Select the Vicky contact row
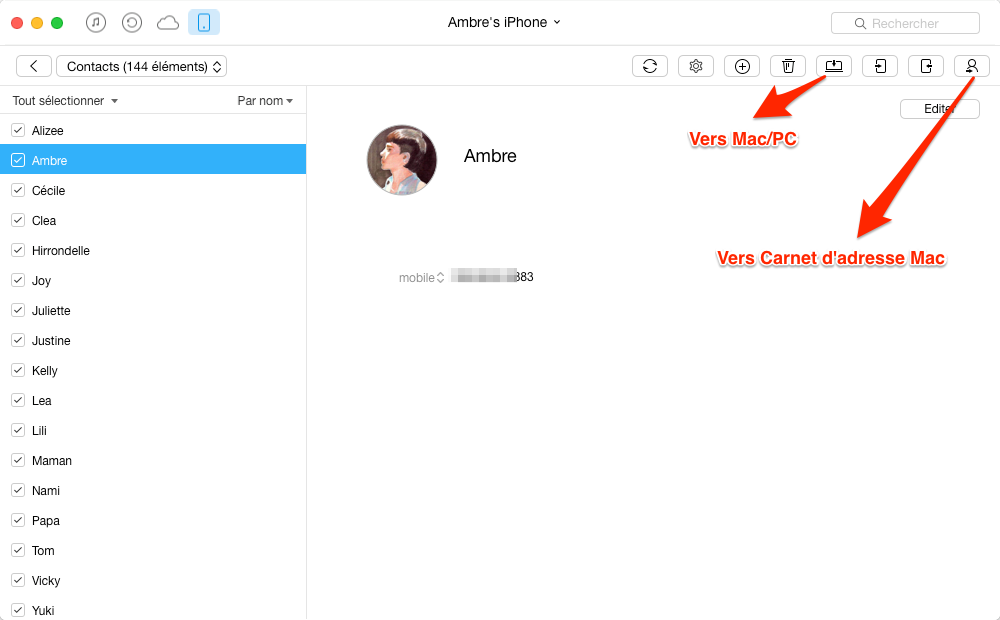 tap(153, 580)
